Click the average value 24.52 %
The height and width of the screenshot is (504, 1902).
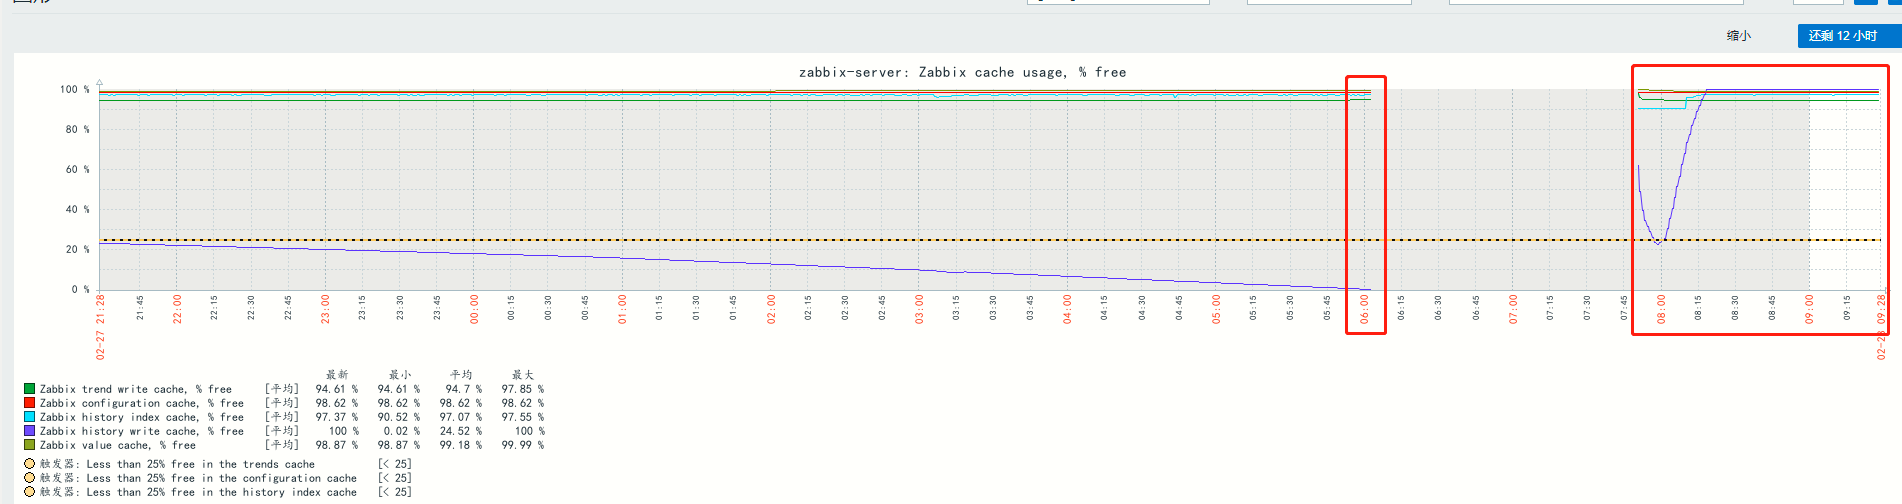tap(461, 431)
